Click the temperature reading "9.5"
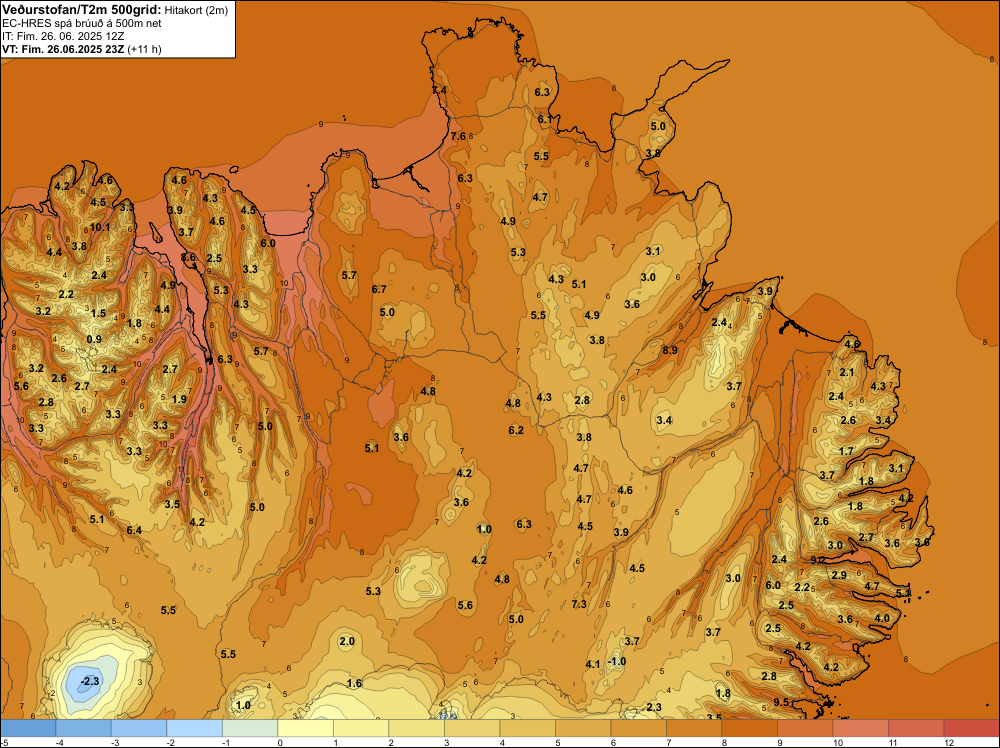Screen dimensions: 1000x748 (x=781, y=702)
